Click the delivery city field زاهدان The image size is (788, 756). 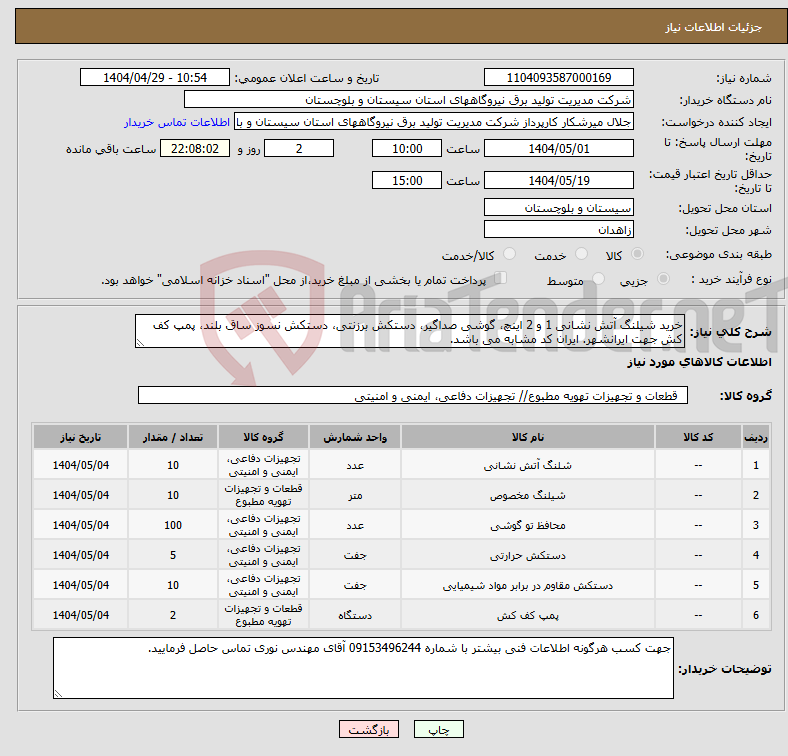558,230
